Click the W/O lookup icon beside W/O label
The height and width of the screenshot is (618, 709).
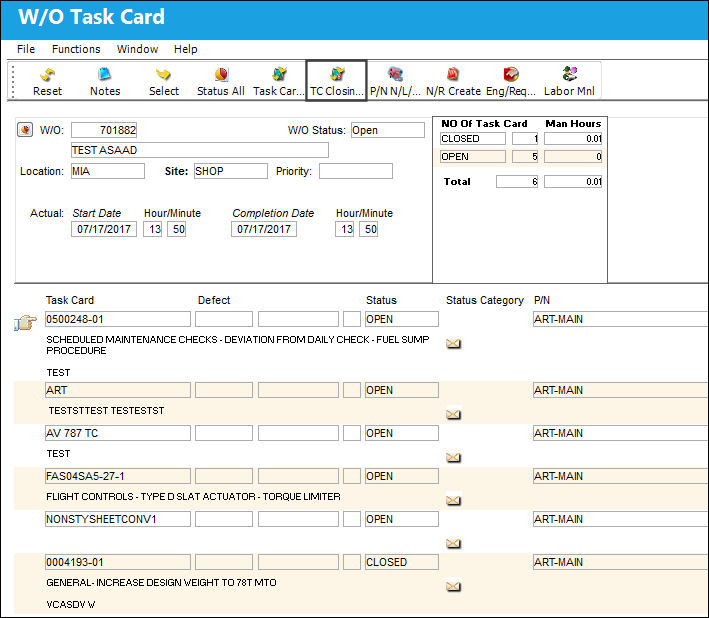point(25,130)
